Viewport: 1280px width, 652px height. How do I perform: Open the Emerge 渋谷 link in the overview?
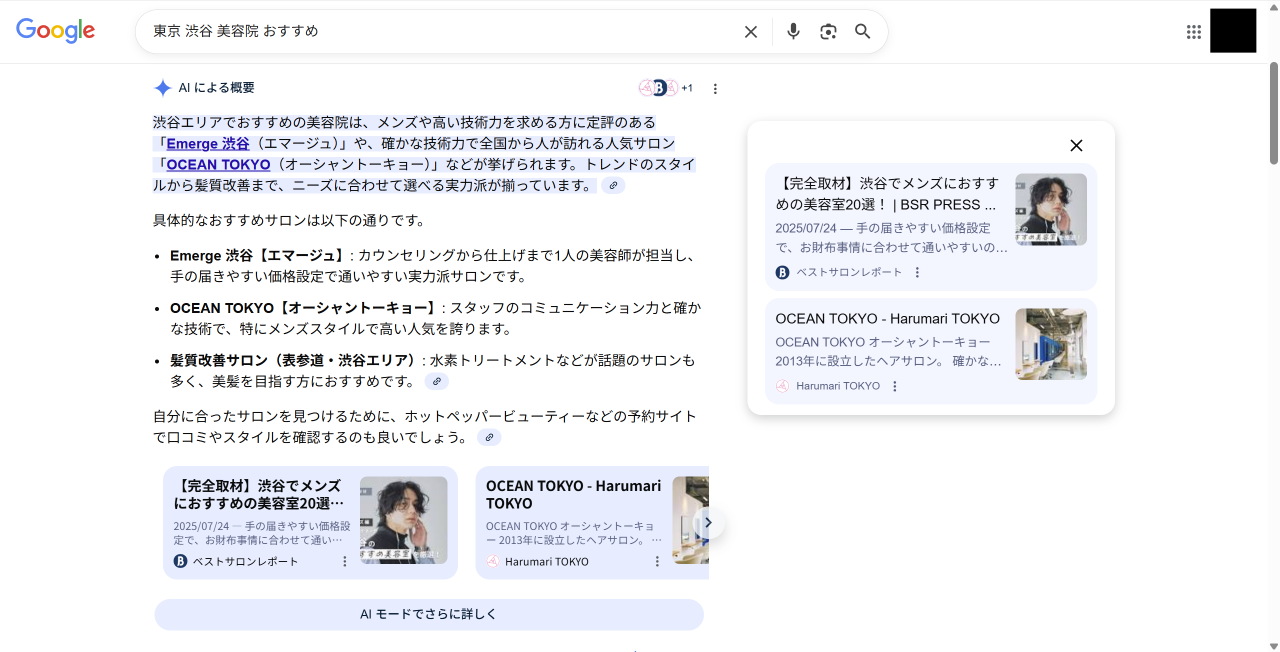[206, 143]
